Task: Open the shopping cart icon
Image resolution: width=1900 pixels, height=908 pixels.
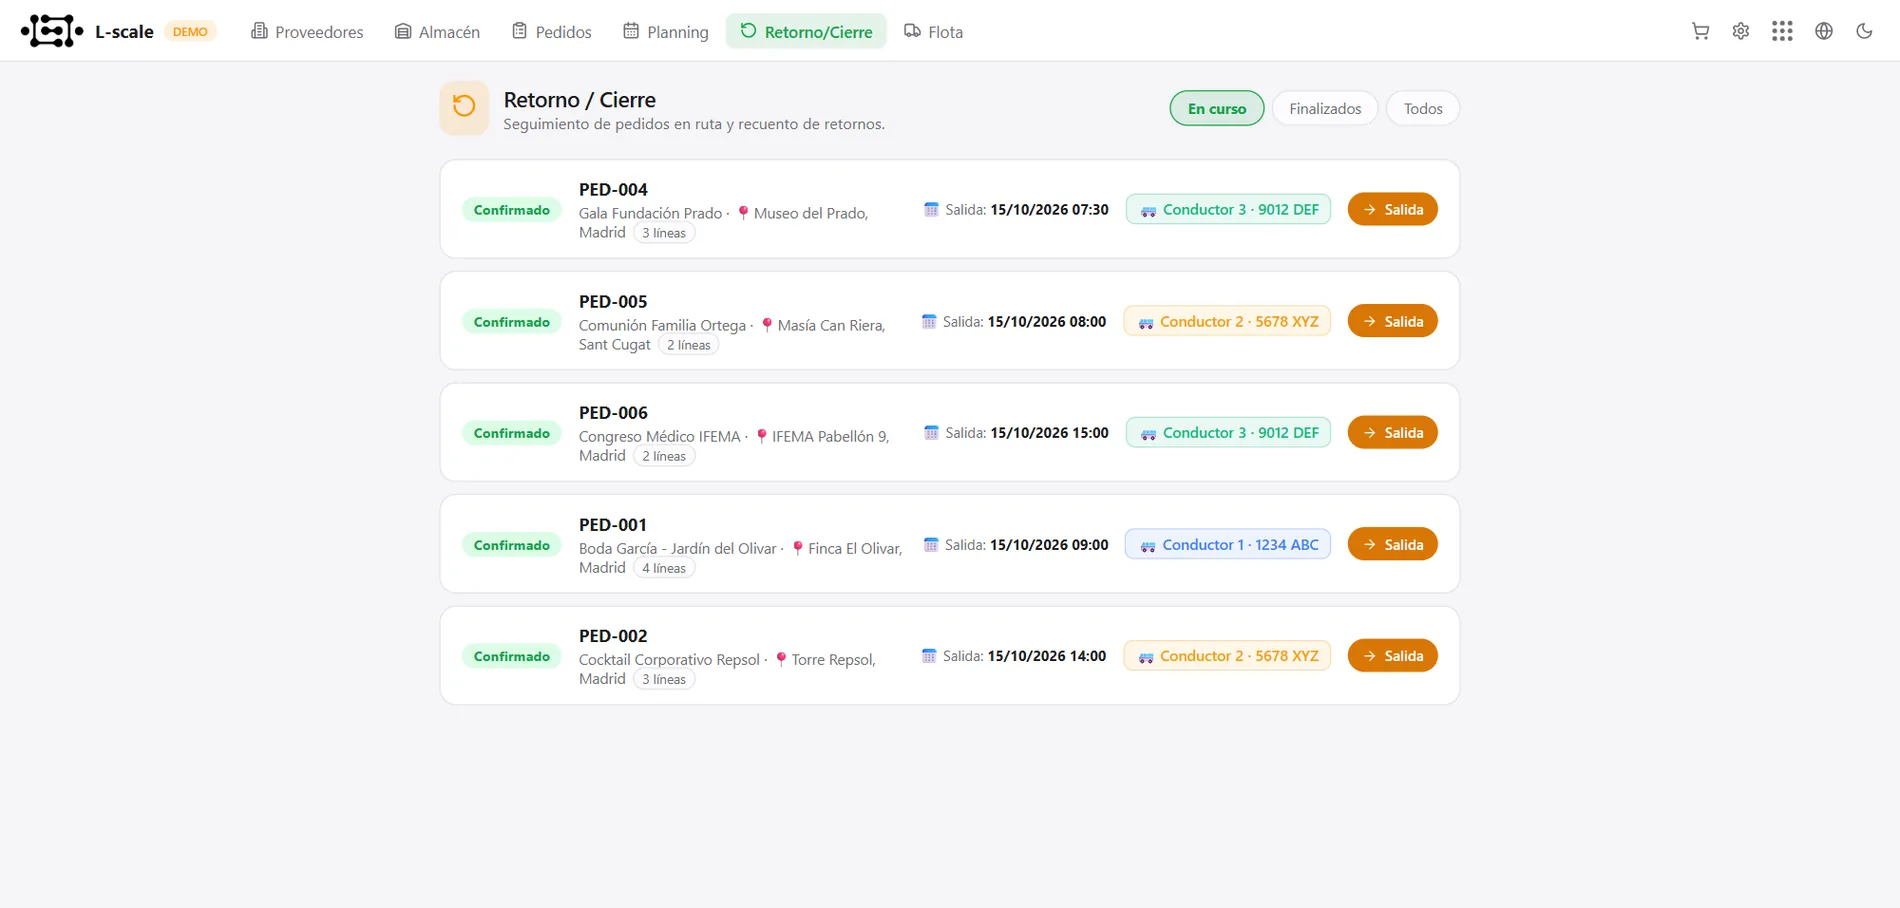Action: point(1700,31)
